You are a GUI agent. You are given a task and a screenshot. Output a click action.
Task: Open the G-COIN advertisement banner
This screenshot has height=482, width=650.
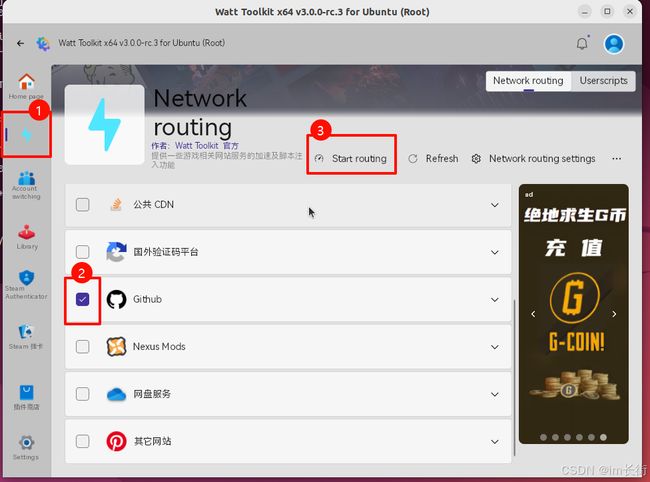pos(574,314)
